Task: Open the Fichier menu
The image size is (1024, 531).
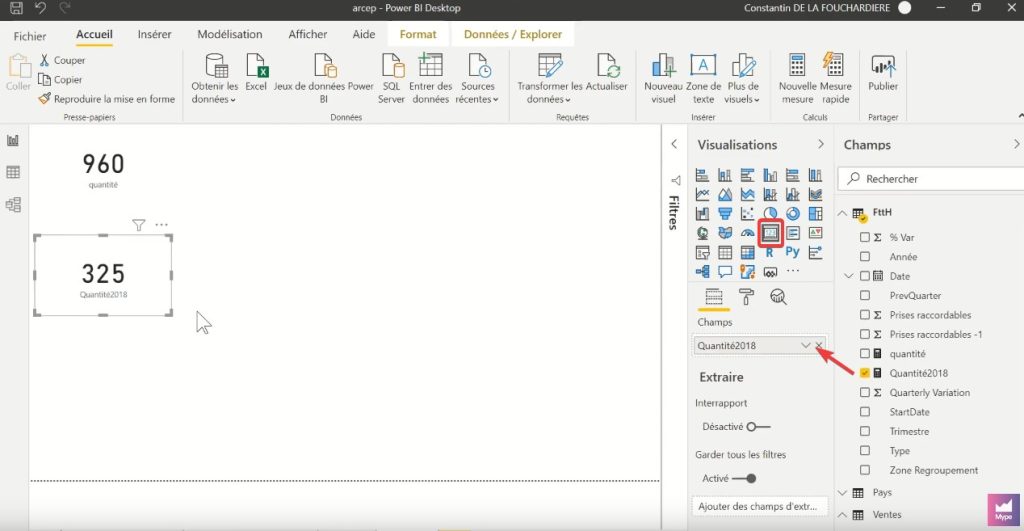Action: point(29,36)
